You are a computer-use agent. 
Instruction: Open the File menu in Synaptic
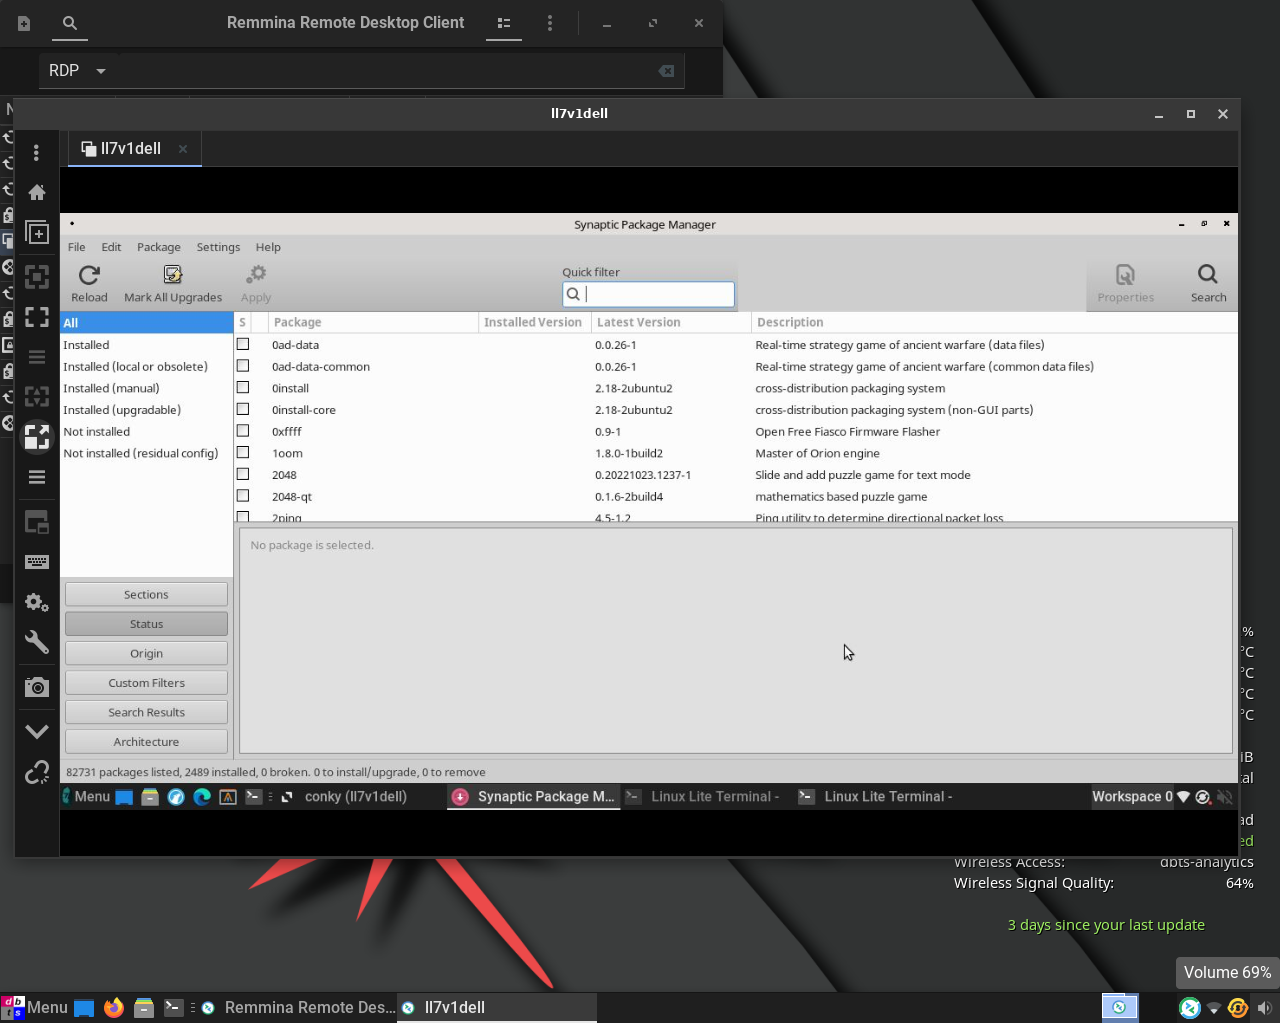tap(77, 247)
